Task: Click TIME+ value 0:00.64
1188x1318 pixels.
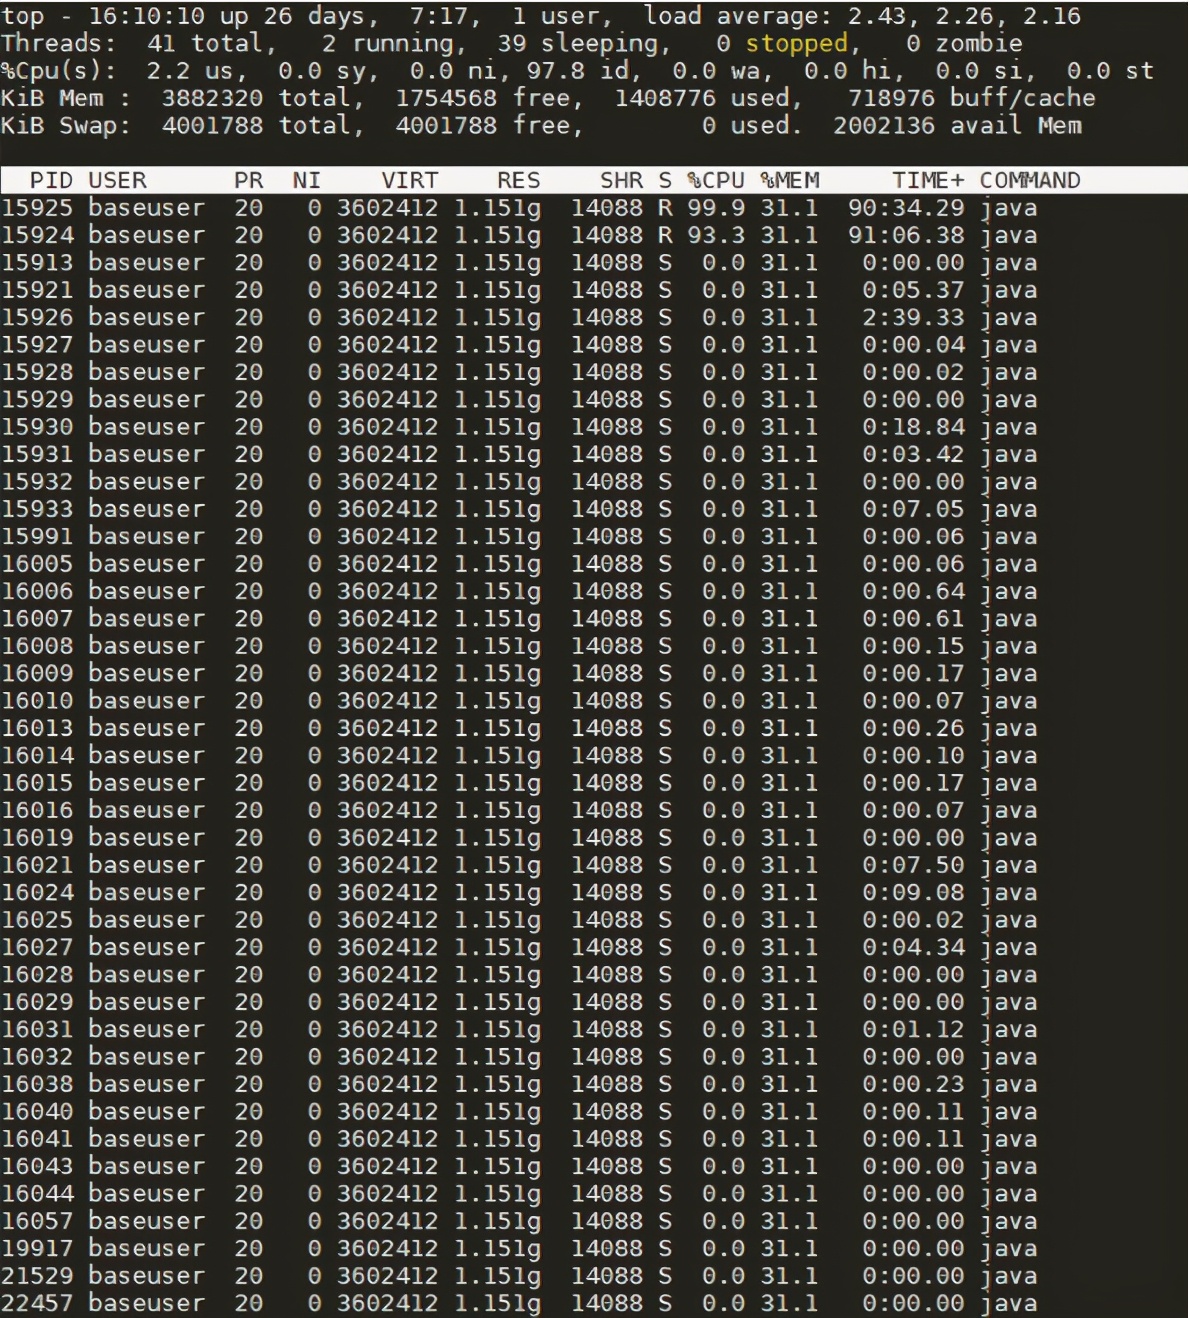Action: [x=914, y=591]
